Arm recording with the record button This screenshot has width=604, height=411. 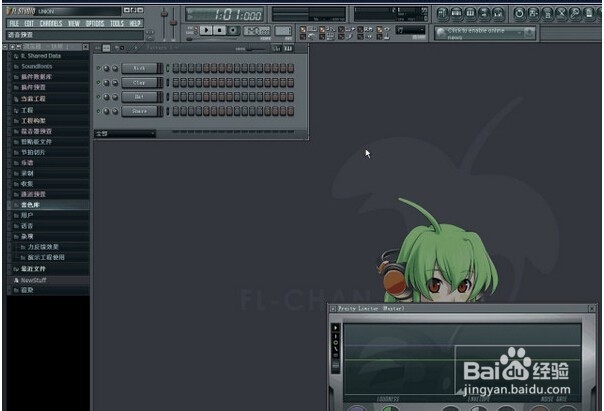tap(233, 30)
